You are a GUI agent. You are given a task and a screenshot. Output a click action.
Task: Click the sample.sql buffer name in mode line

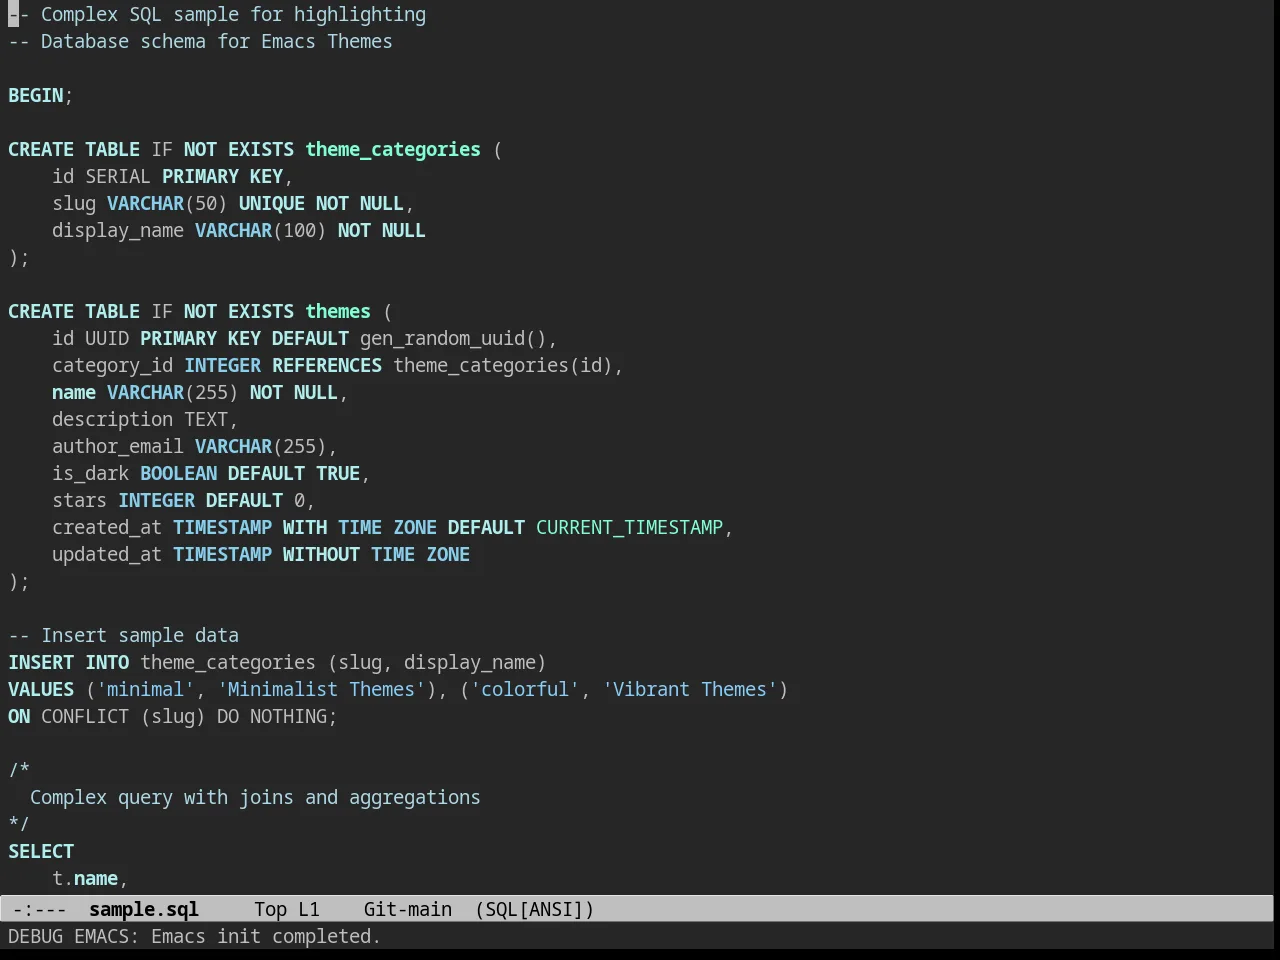(144, 909)
